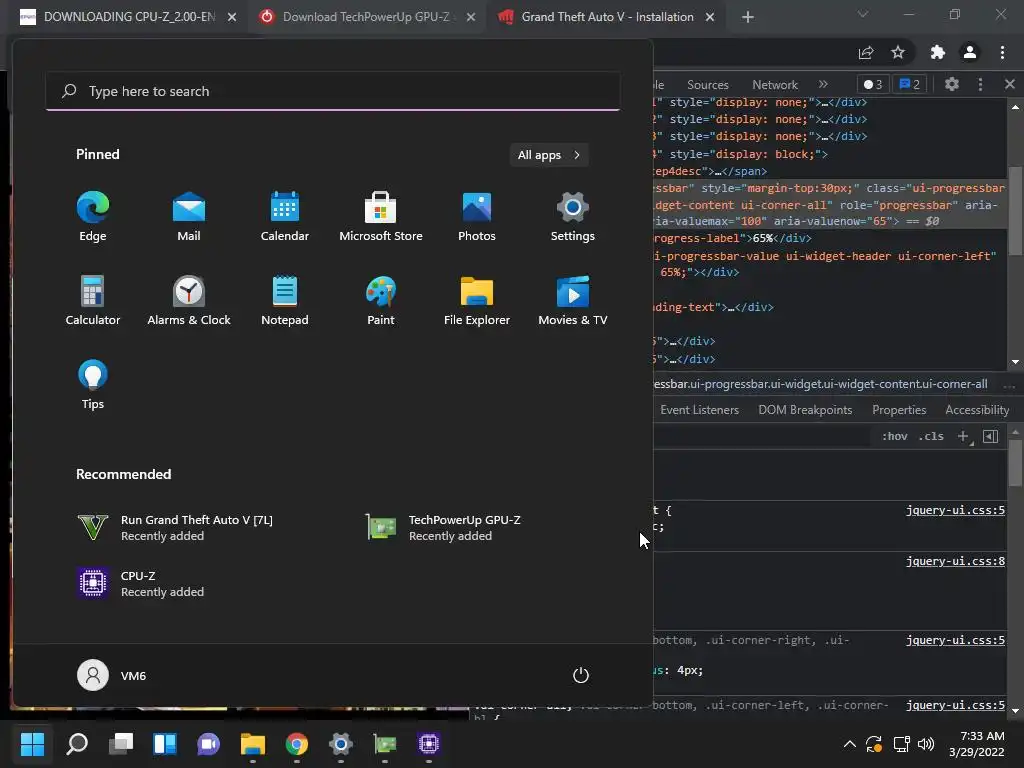The image size is (1024, 768).
Task: Open DOM Breakpoints tab
Action: click(805, 410)
